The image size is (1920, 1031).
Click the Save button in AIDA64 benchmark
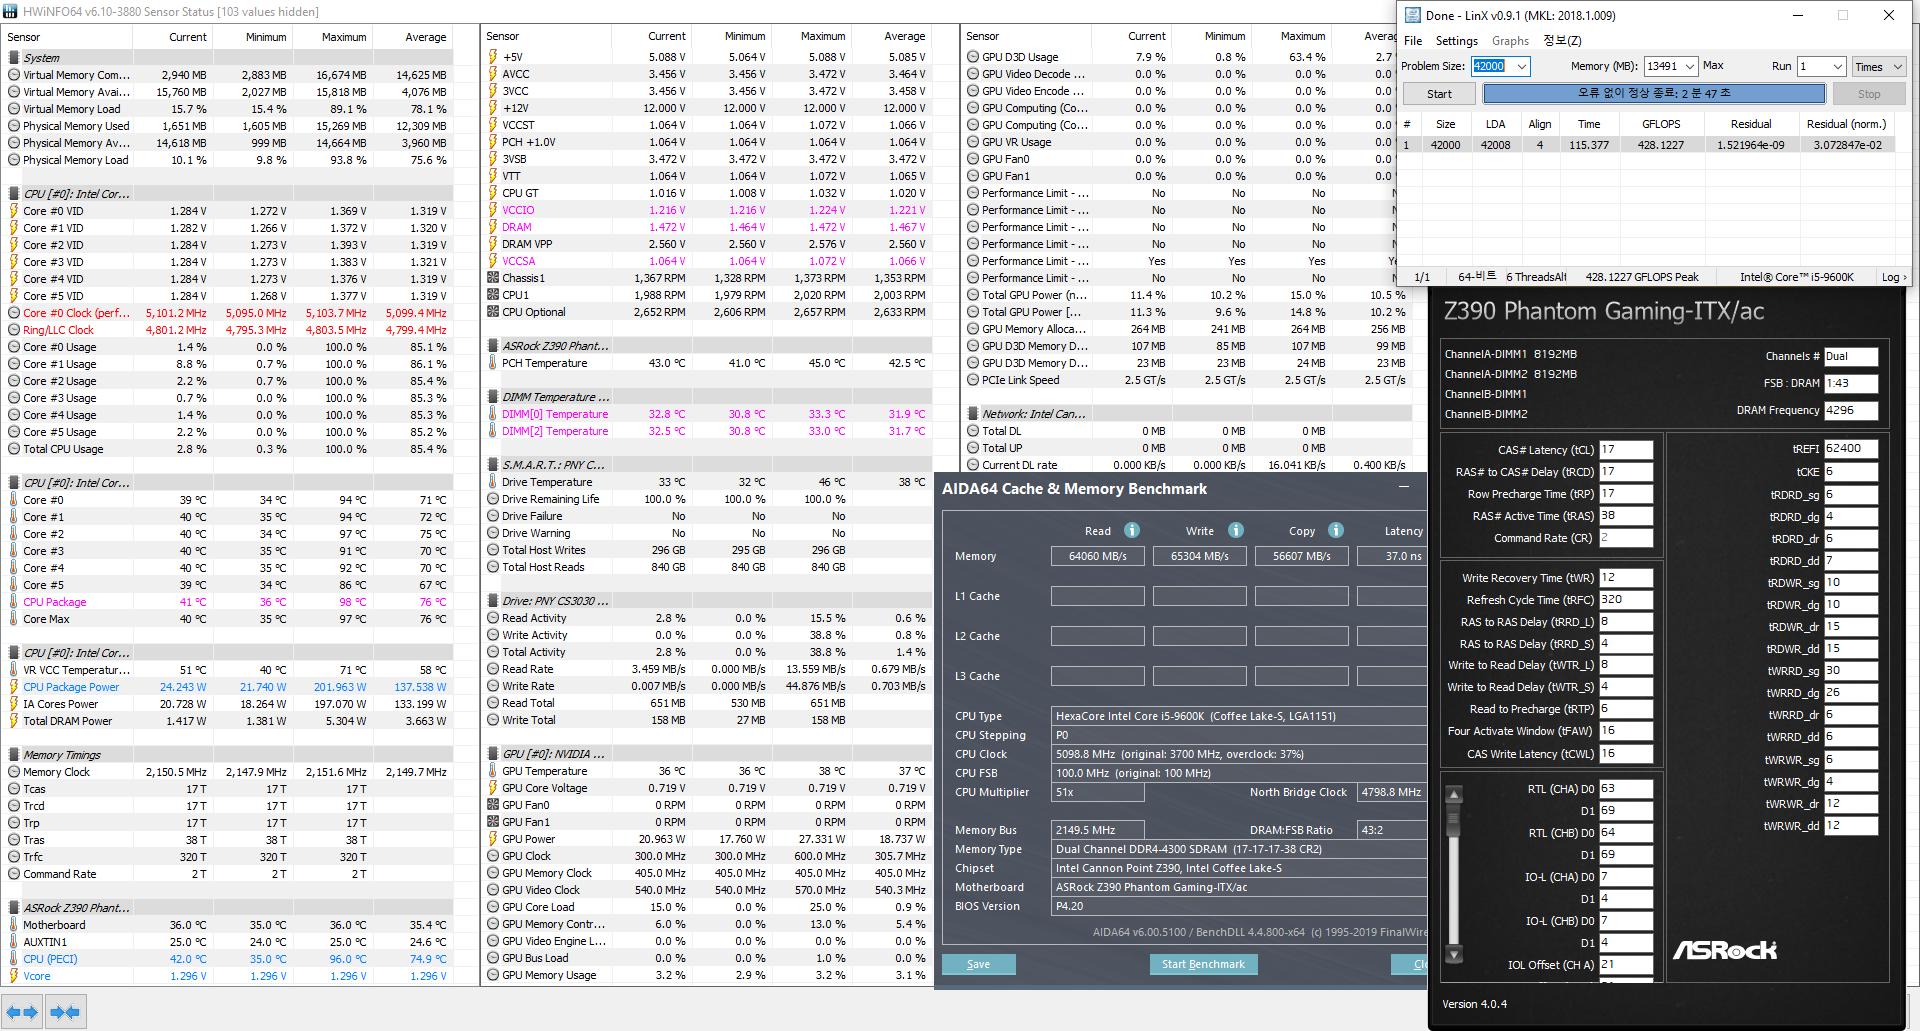[979, 964]
